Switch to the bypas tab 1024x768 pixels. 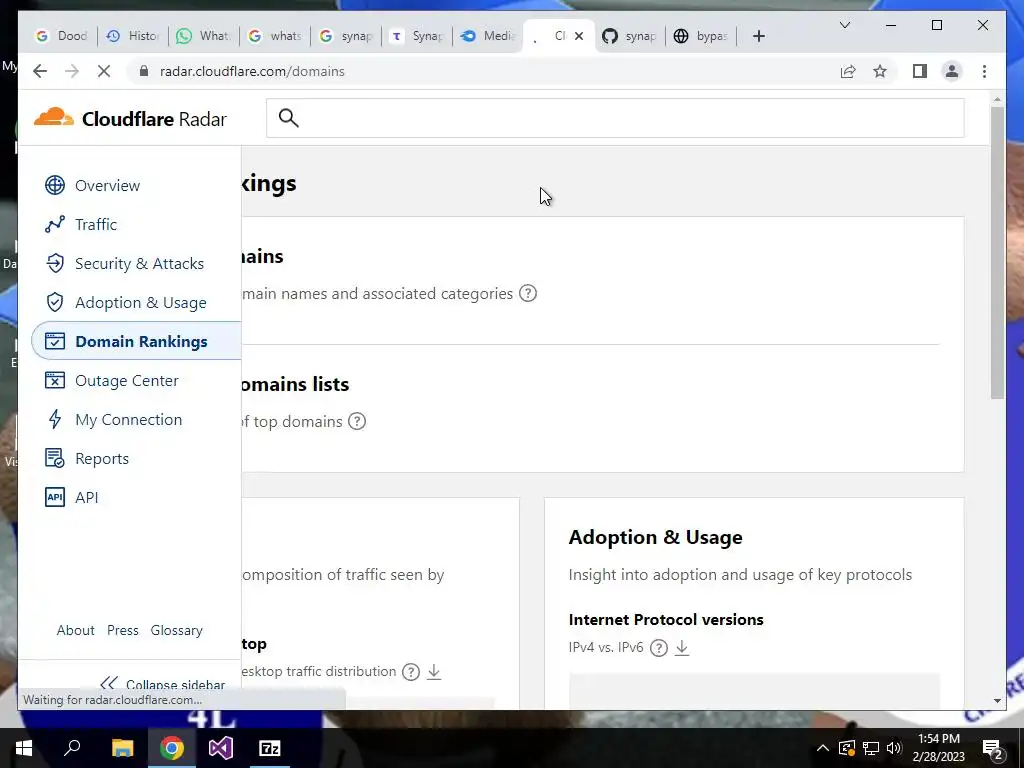click(701, 36)
